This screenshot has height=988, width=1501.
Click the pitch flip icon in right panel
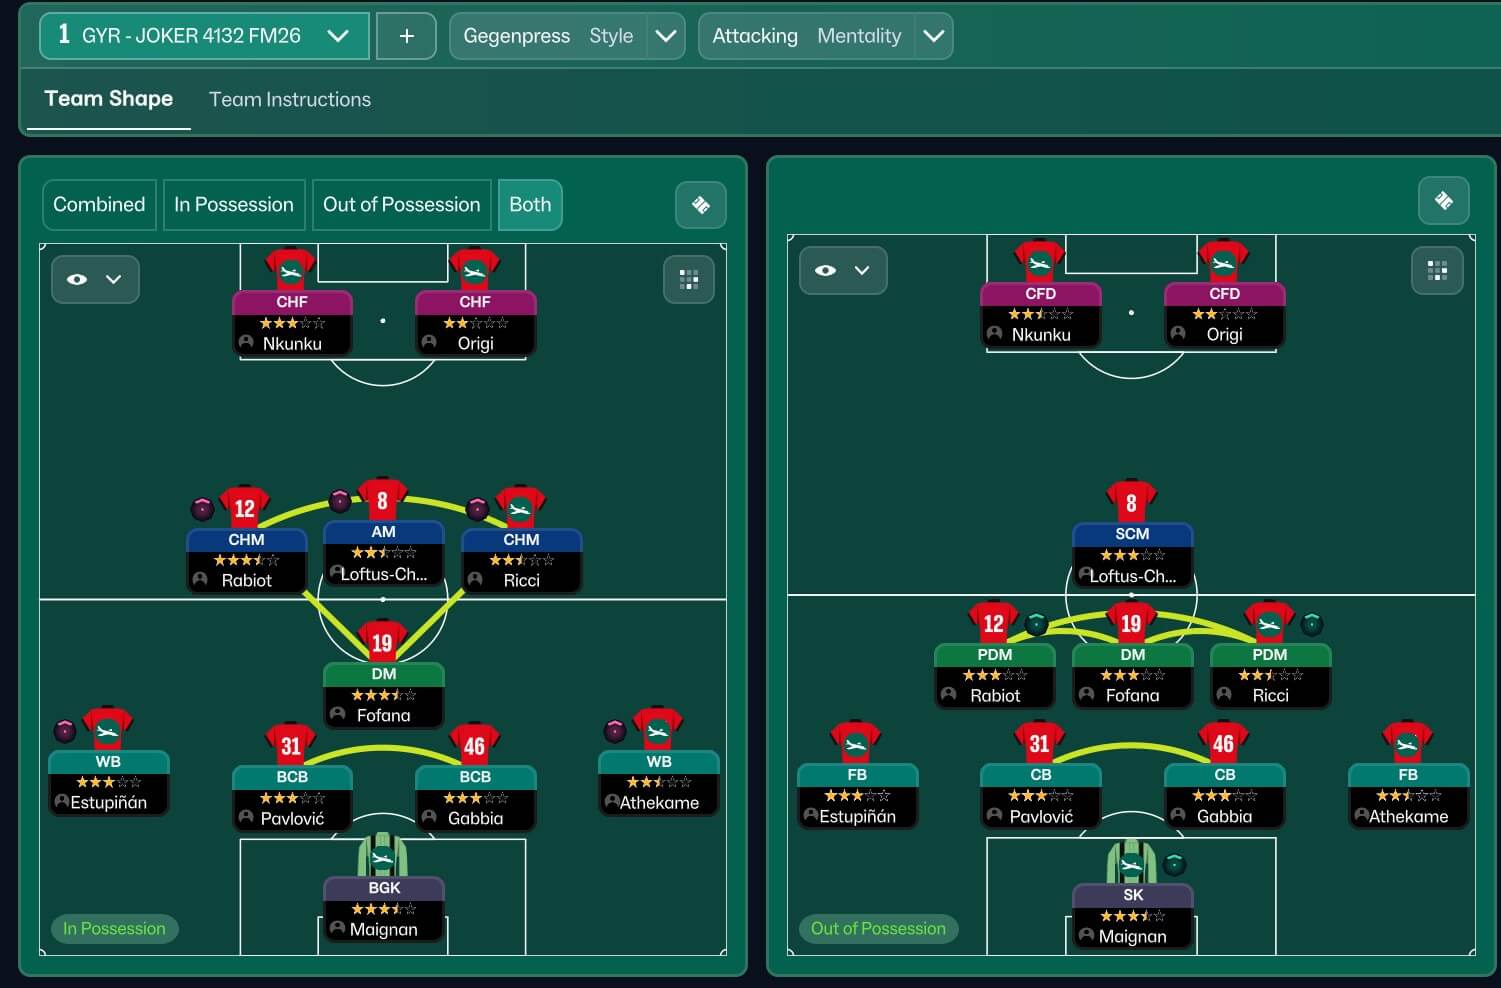[1443, 201]
